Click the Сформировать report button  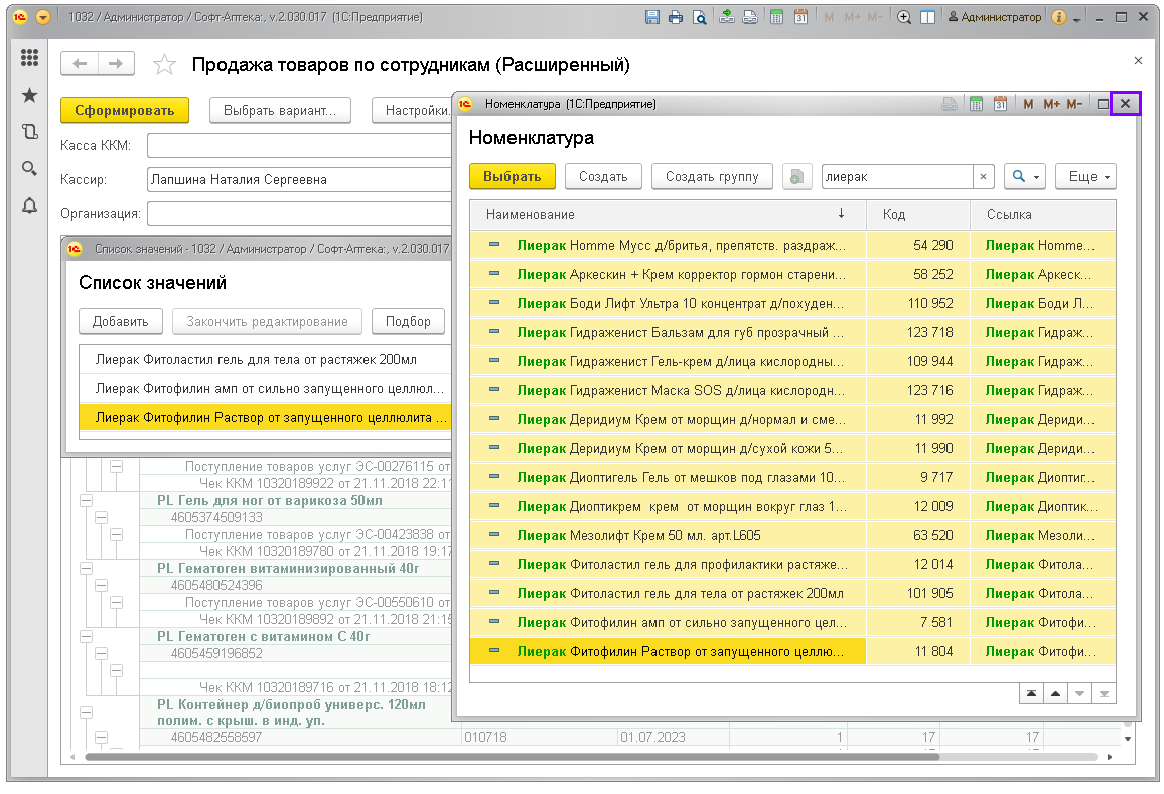coord(124,110)
